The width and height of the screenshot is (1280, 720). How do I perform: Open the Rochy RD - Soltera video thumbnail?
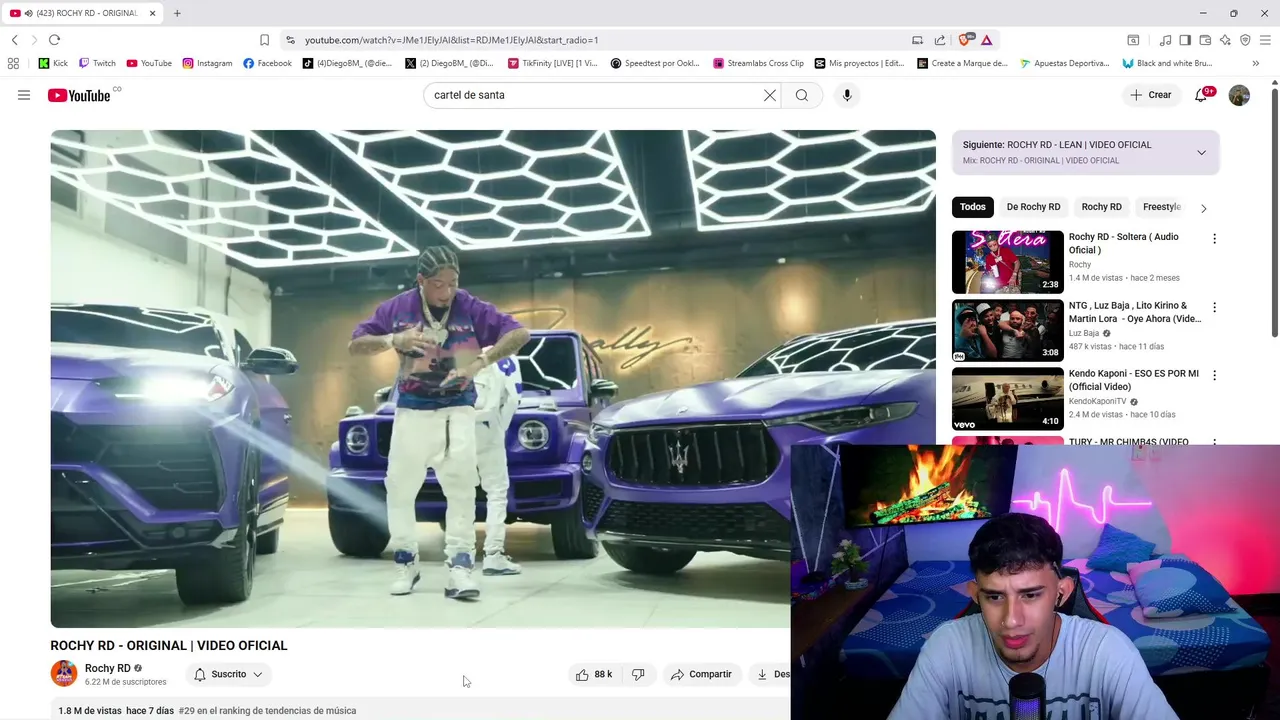click(1007, 262)
